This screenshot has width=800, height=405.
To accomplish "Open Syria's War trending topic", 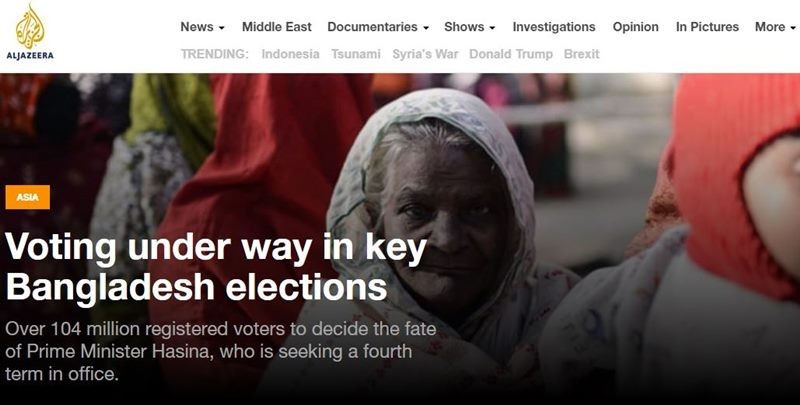I will click(x=425, y=54).
